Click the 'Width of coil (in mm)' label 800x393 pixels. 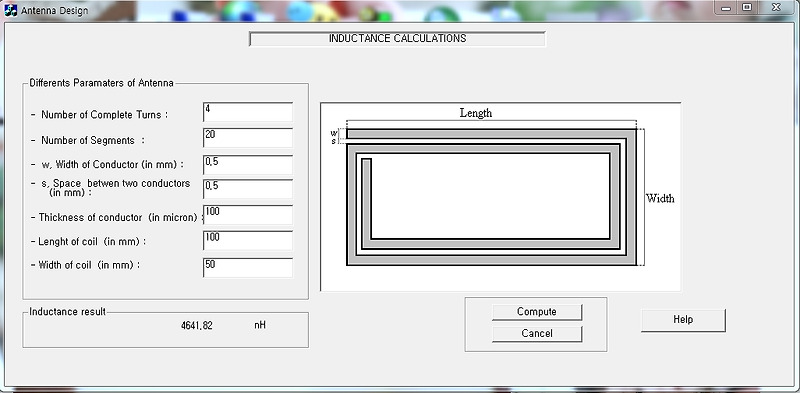(89, 265)
